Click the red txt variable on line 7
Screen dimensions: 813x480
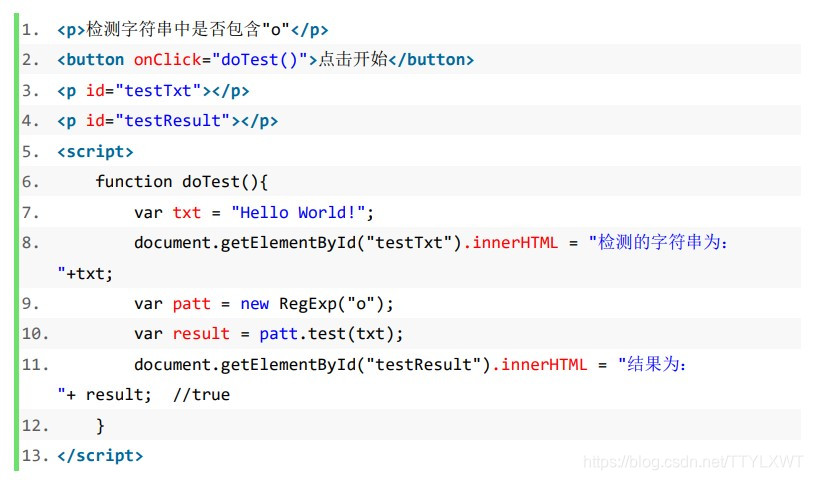[x=186, y=213]
